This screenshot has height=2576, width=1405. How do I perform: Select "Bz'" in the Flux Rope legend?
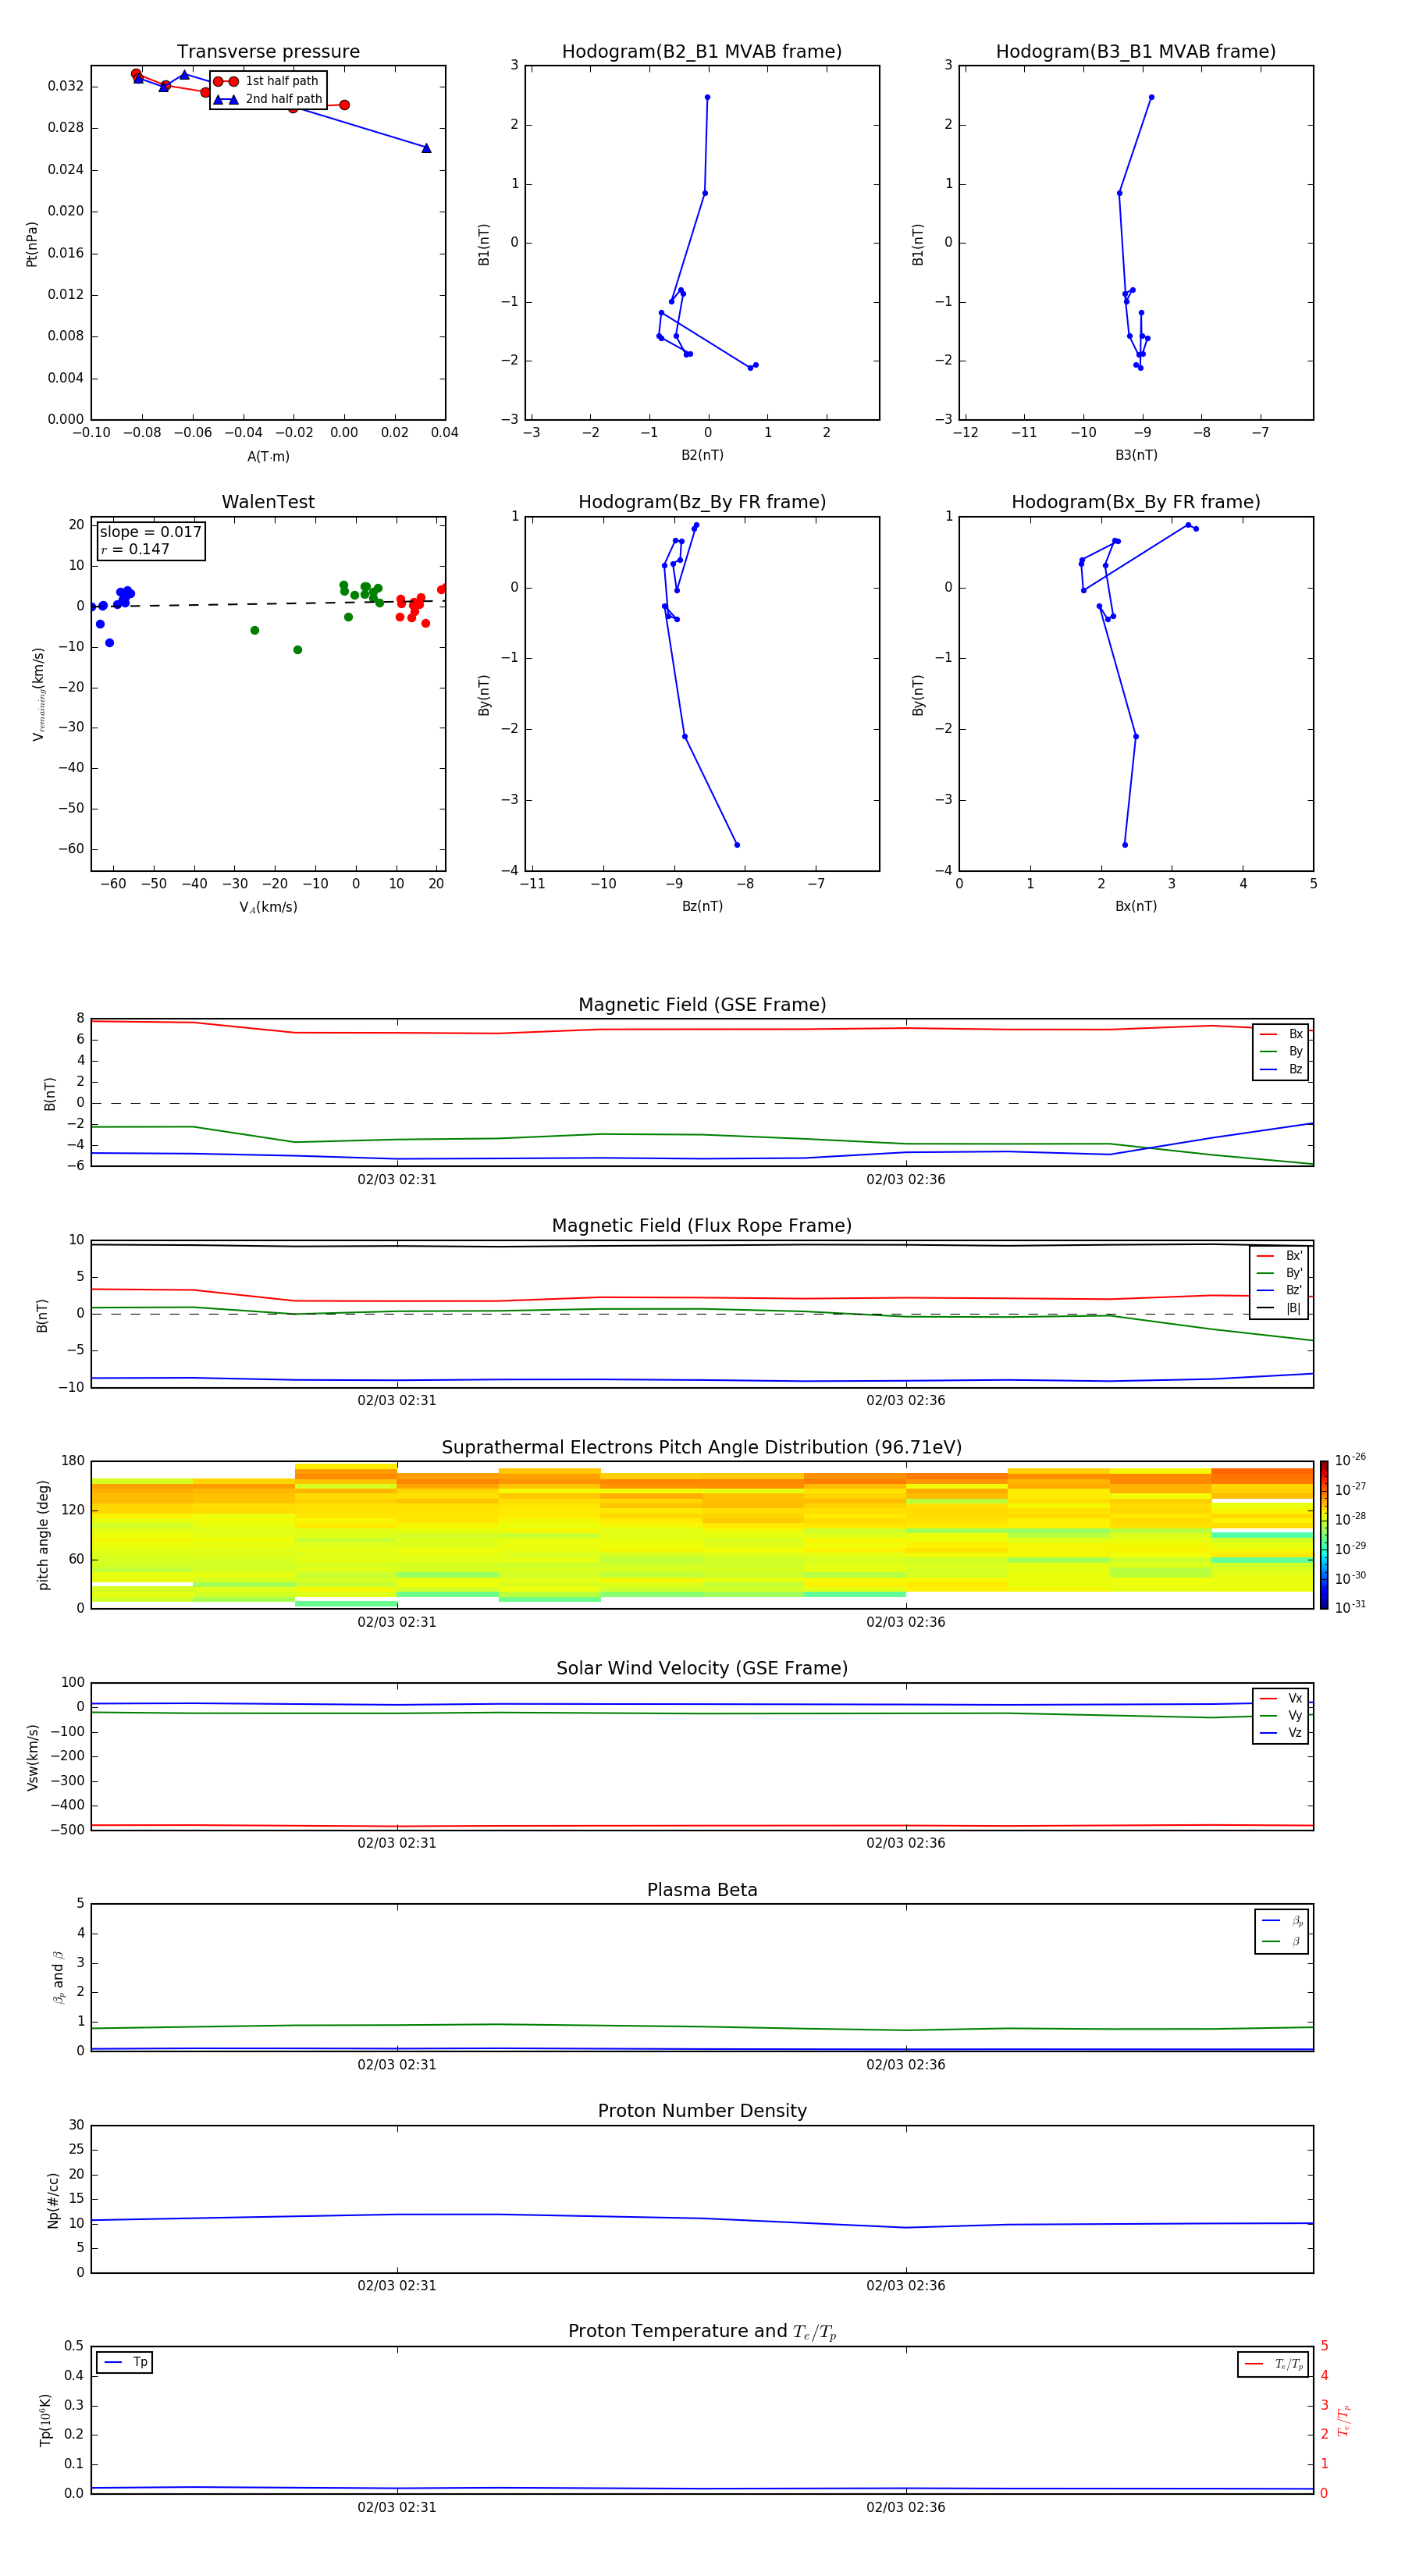pyautogui.click(x=1280, y=1290)
